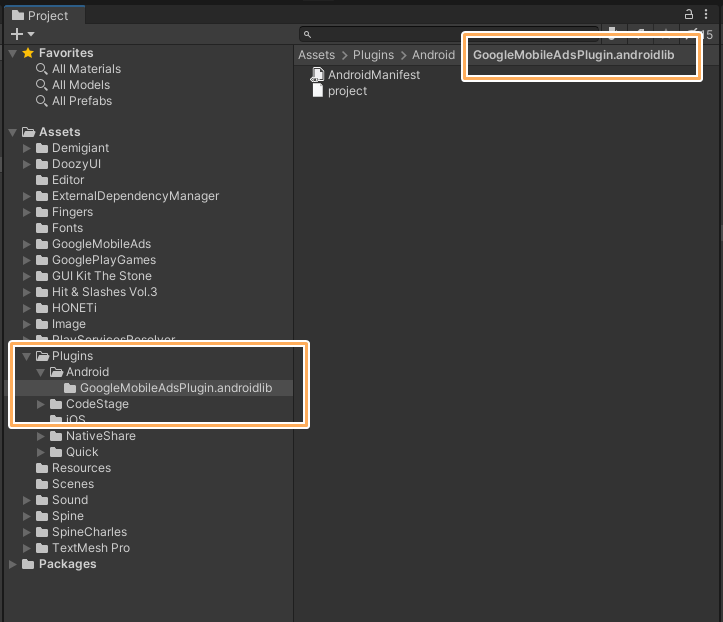723x622 pixels.
Task: Expand the Image folder arrow
Action: 27,325
